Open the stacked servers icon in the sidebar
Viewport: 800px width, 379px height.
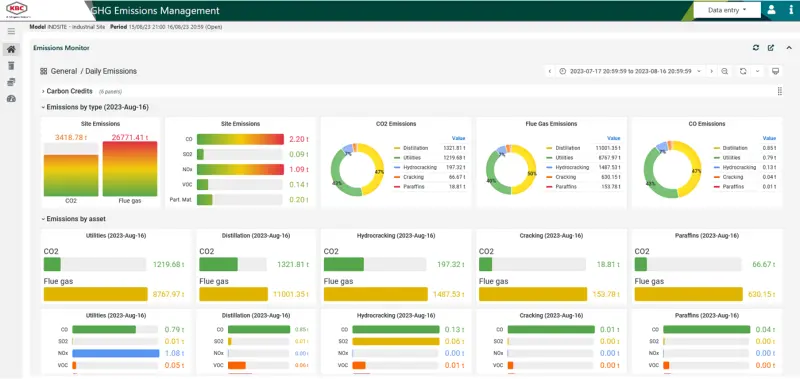tap(11, 82)
